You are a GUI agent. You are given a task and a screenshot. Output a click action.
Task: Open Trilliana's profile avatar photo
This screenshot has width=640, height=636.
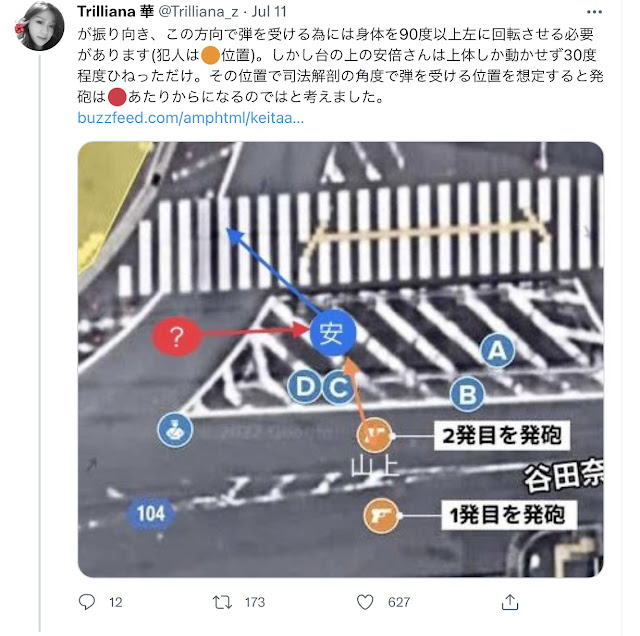(40, 26)
